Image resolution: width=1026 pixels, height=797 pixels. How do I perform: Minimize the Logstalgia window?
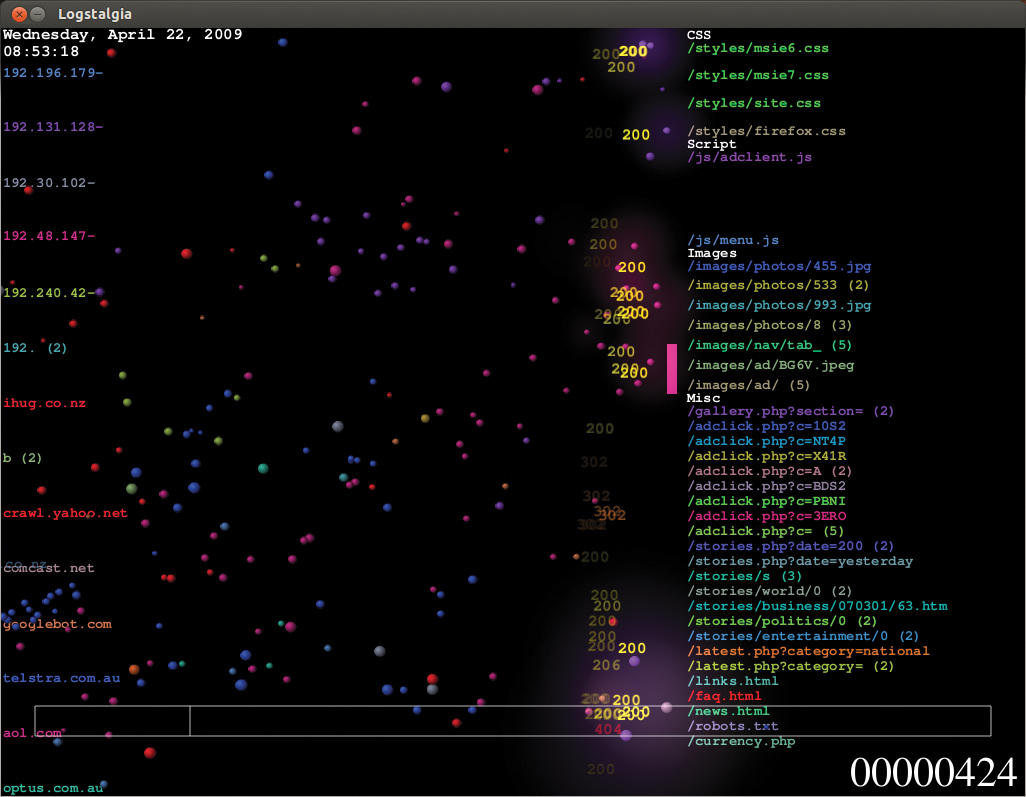click(x=38, y=14)
